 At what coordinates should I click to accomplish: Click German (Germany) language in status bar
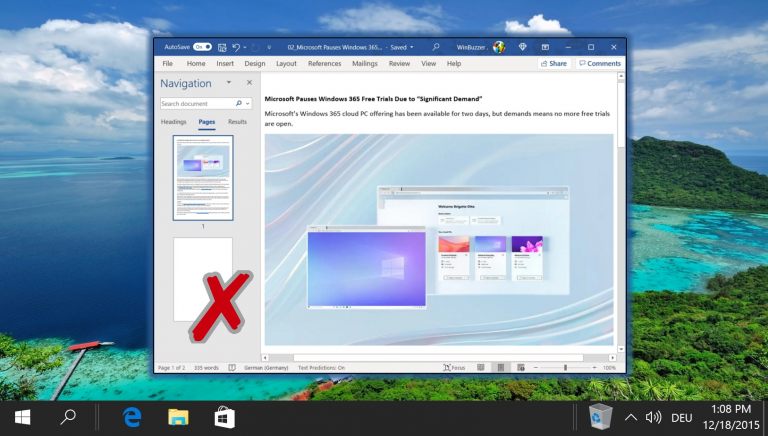[x=266, y=368]
